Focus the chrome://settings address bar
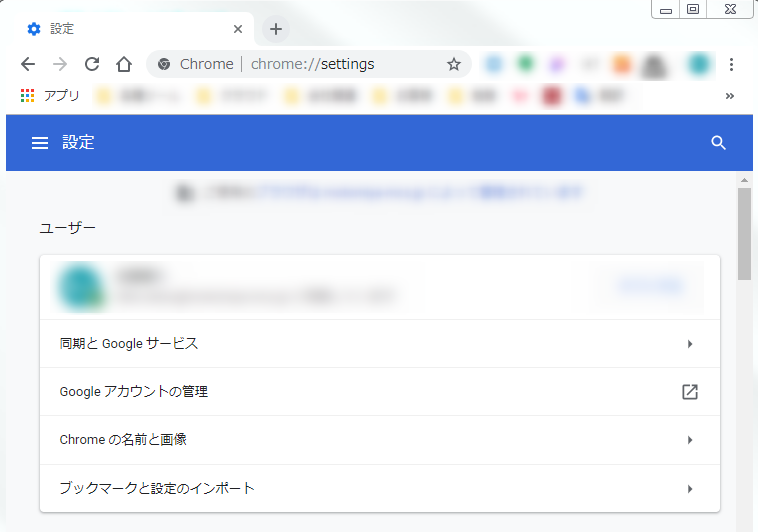758x532 pixels. [x=309, y=64]
